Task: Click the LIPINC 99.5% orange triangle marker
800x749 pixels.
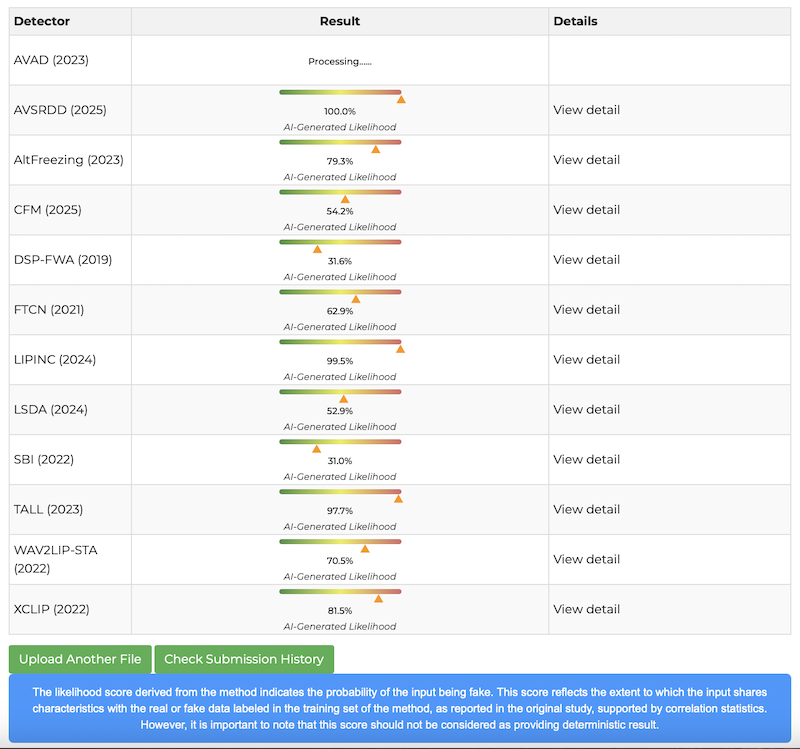Action: click(x=400, y=349)
